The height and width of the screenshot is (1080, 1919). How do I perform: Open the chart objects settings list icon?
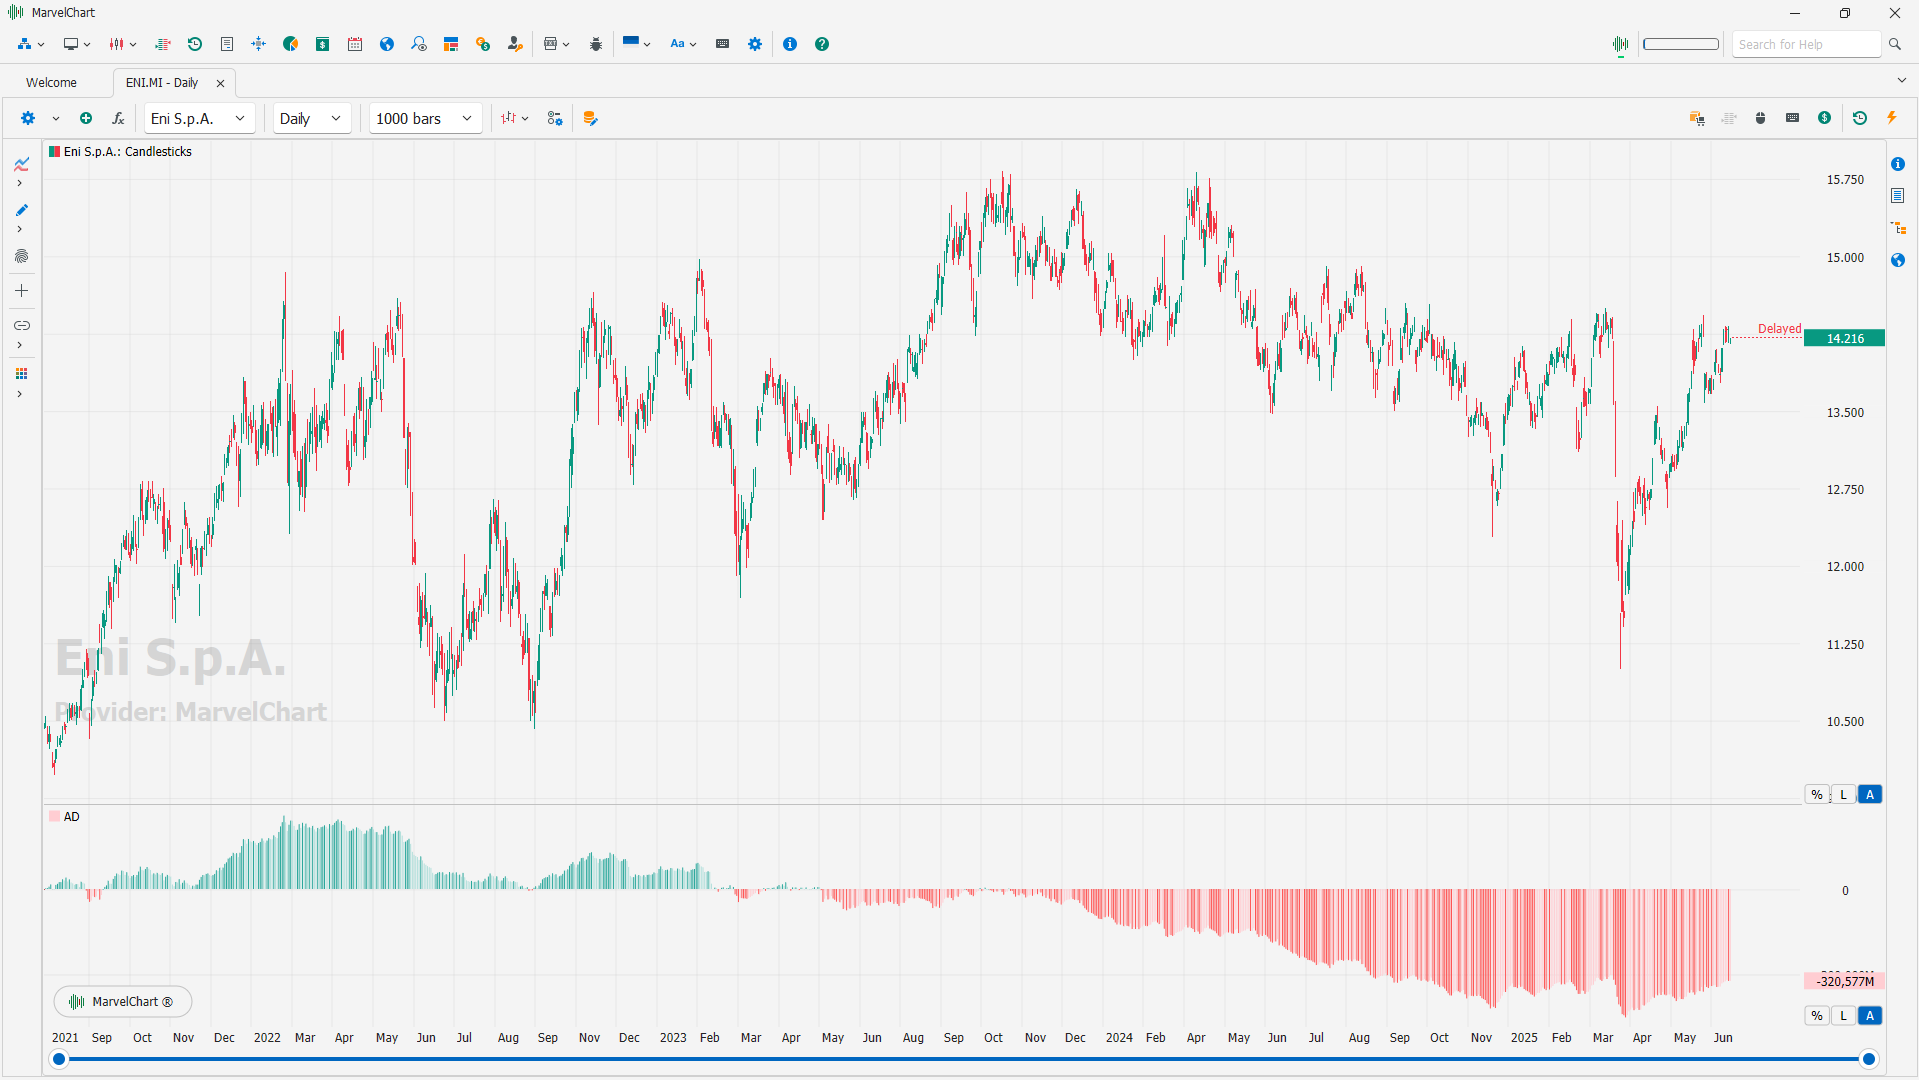(x=555, y=118)
